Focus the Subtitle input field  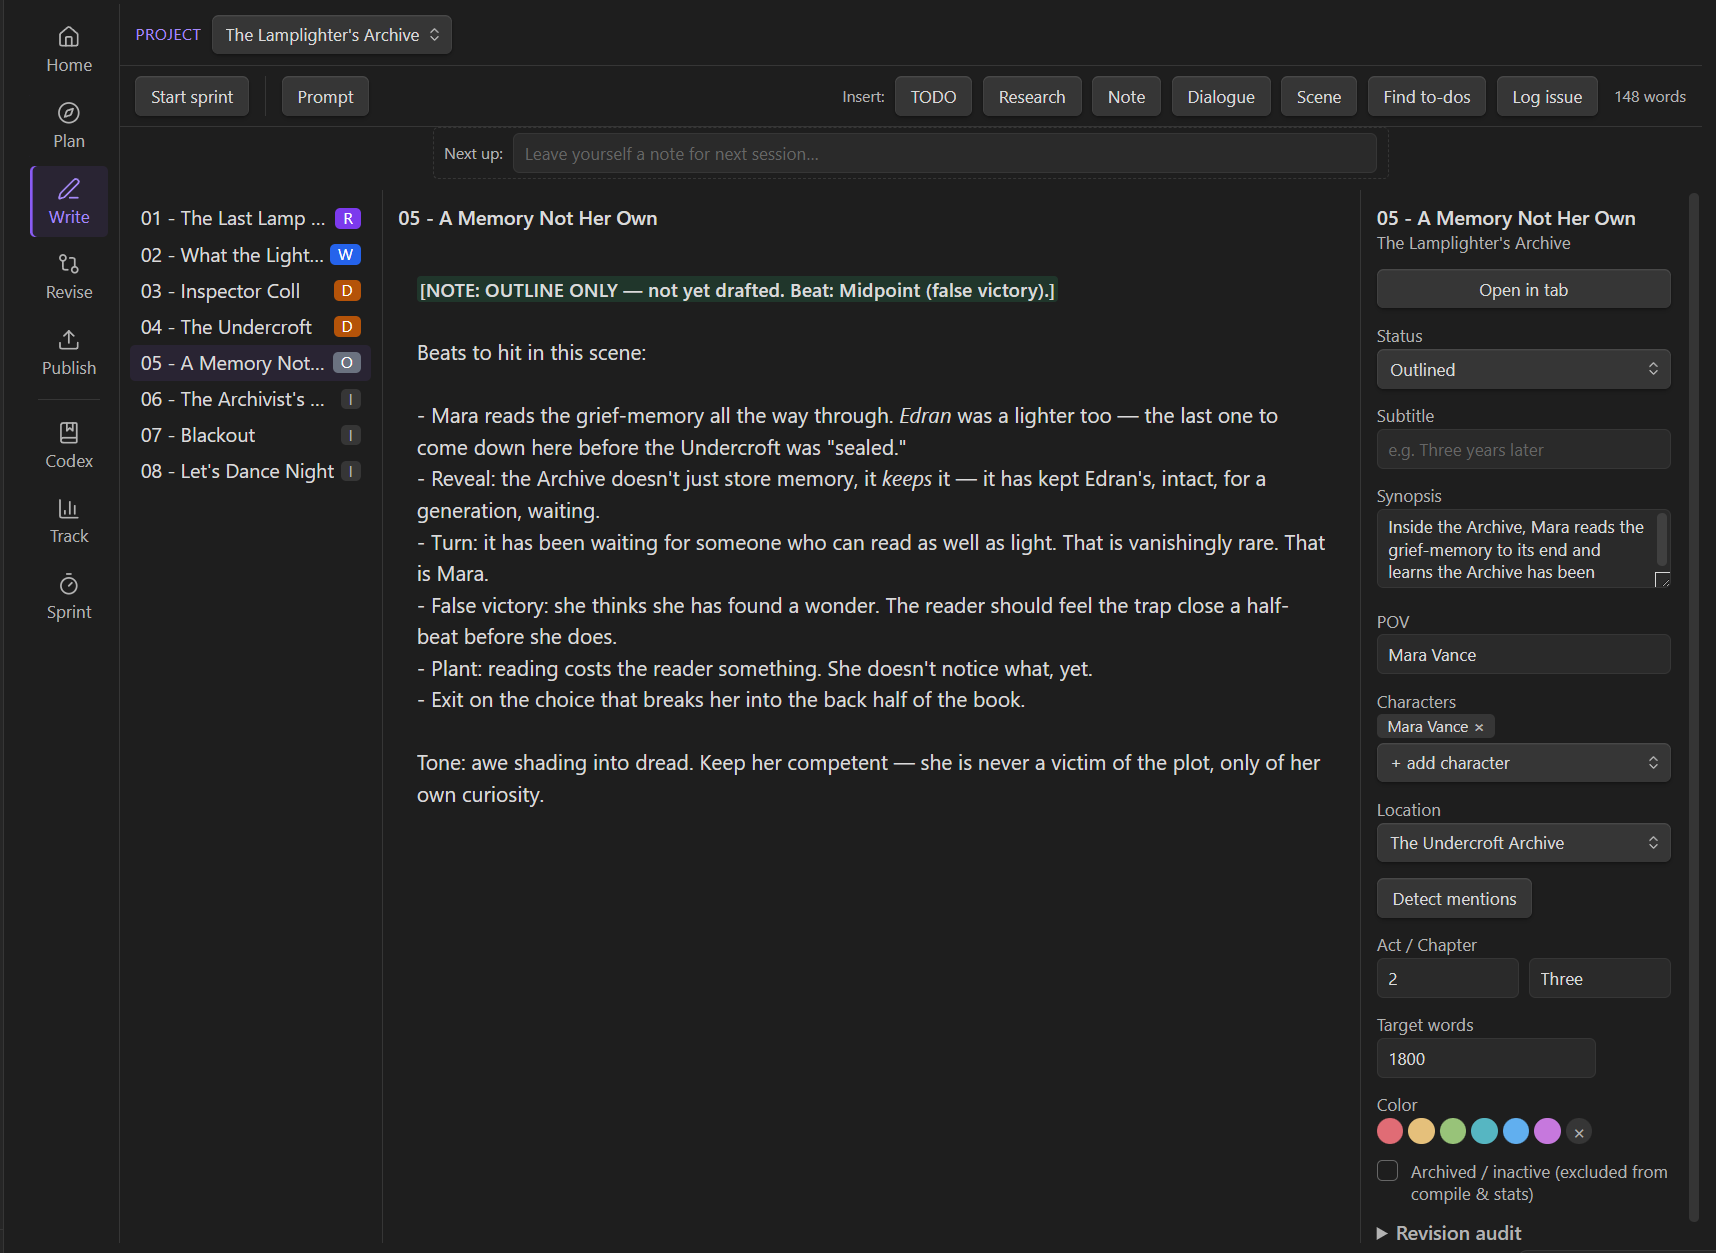pos(1524,450)
